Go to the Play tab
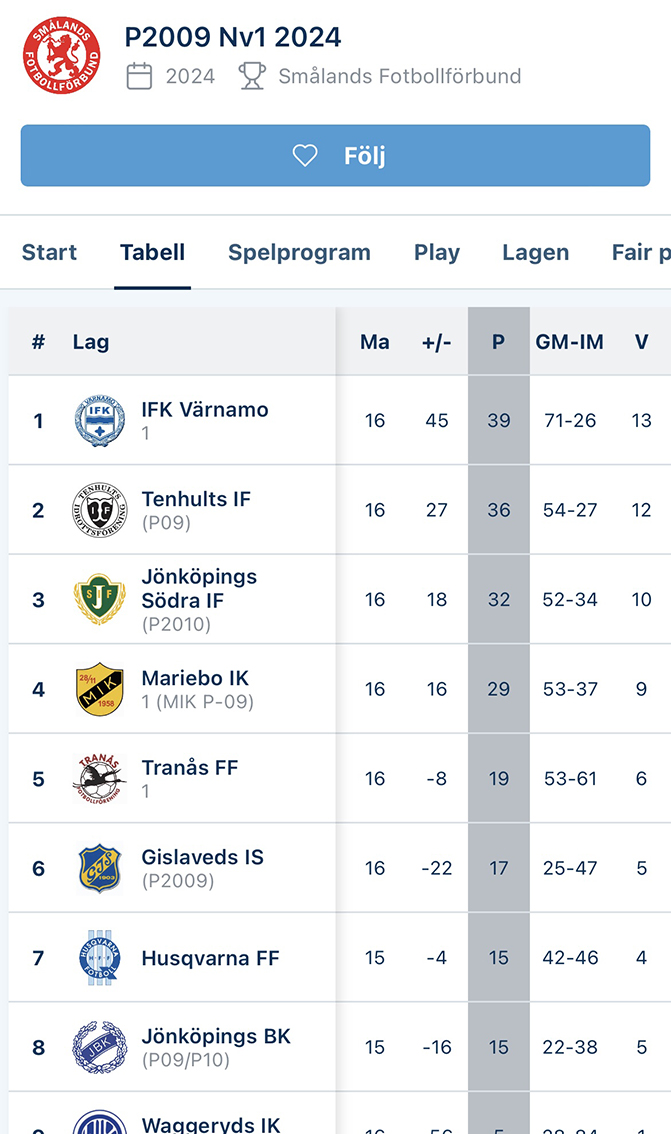Screen dimensions: 671x1134 pos(437,253)
